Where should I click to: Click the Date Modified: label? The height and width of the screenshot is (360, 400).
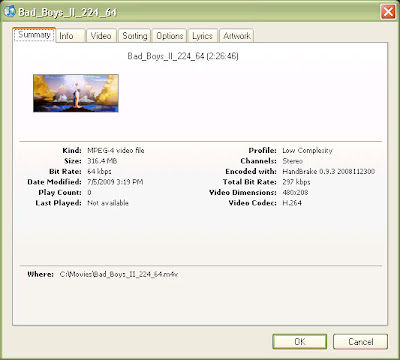[54, 182]
